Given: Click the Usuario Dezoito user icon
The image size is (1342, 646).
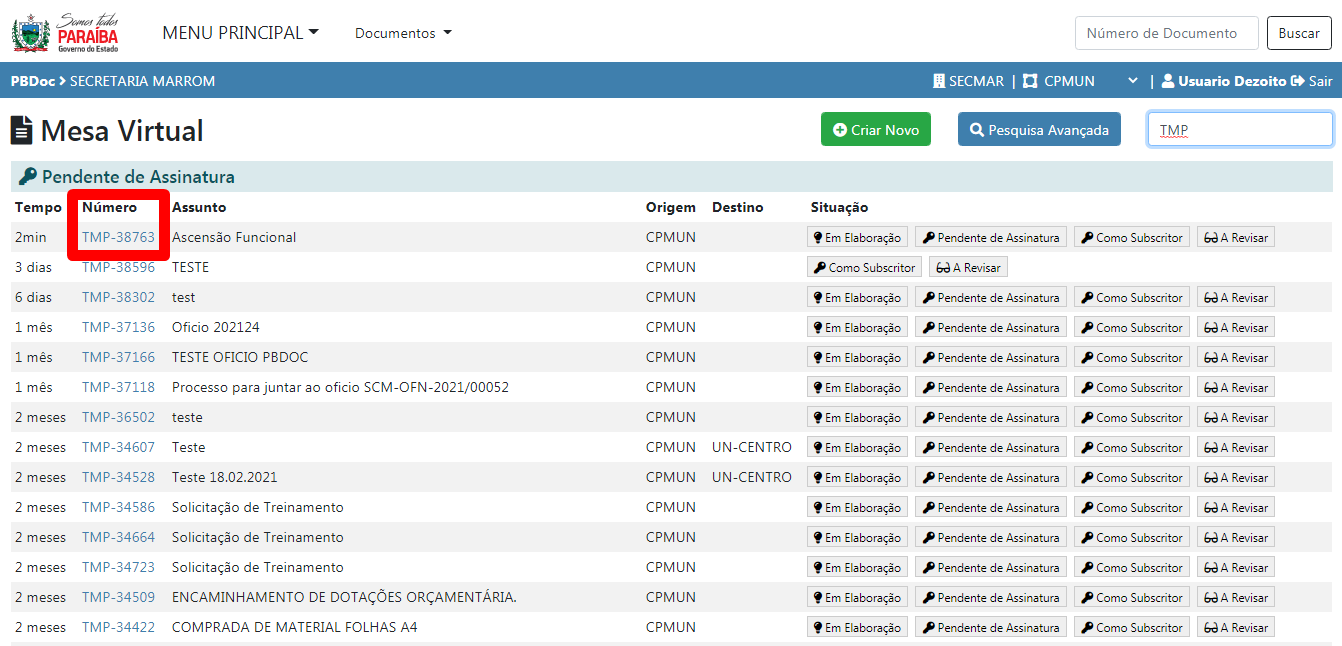Looking at the screenshot, I should pos(1168,81).
